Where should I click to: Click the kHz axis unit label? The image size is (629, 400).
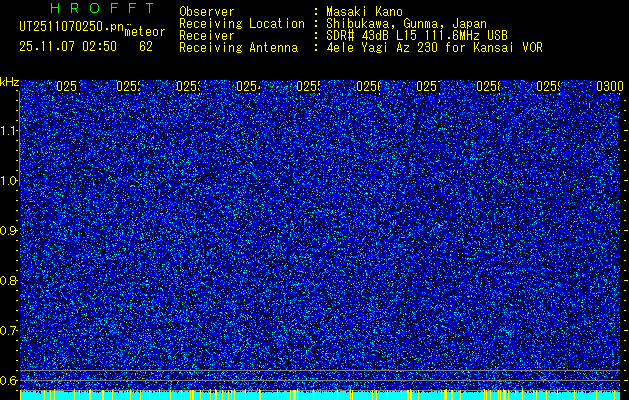[x=10, y=83]
